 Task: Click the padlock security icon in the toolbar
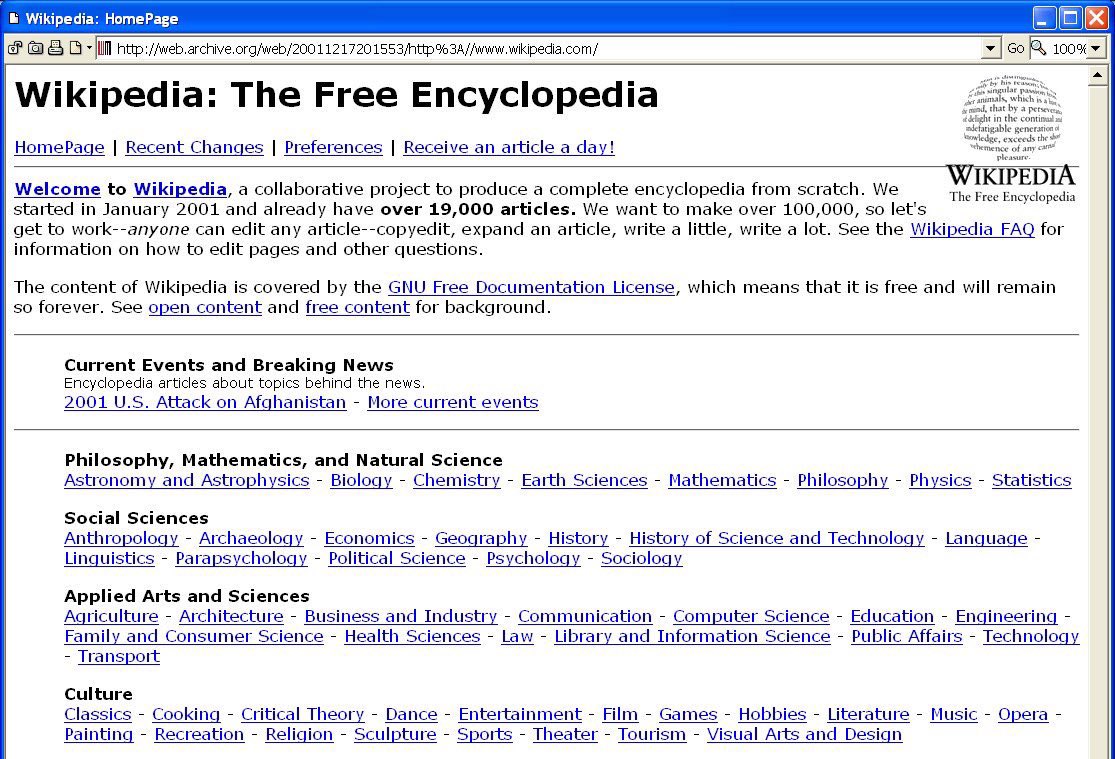[x=15, y=48]
